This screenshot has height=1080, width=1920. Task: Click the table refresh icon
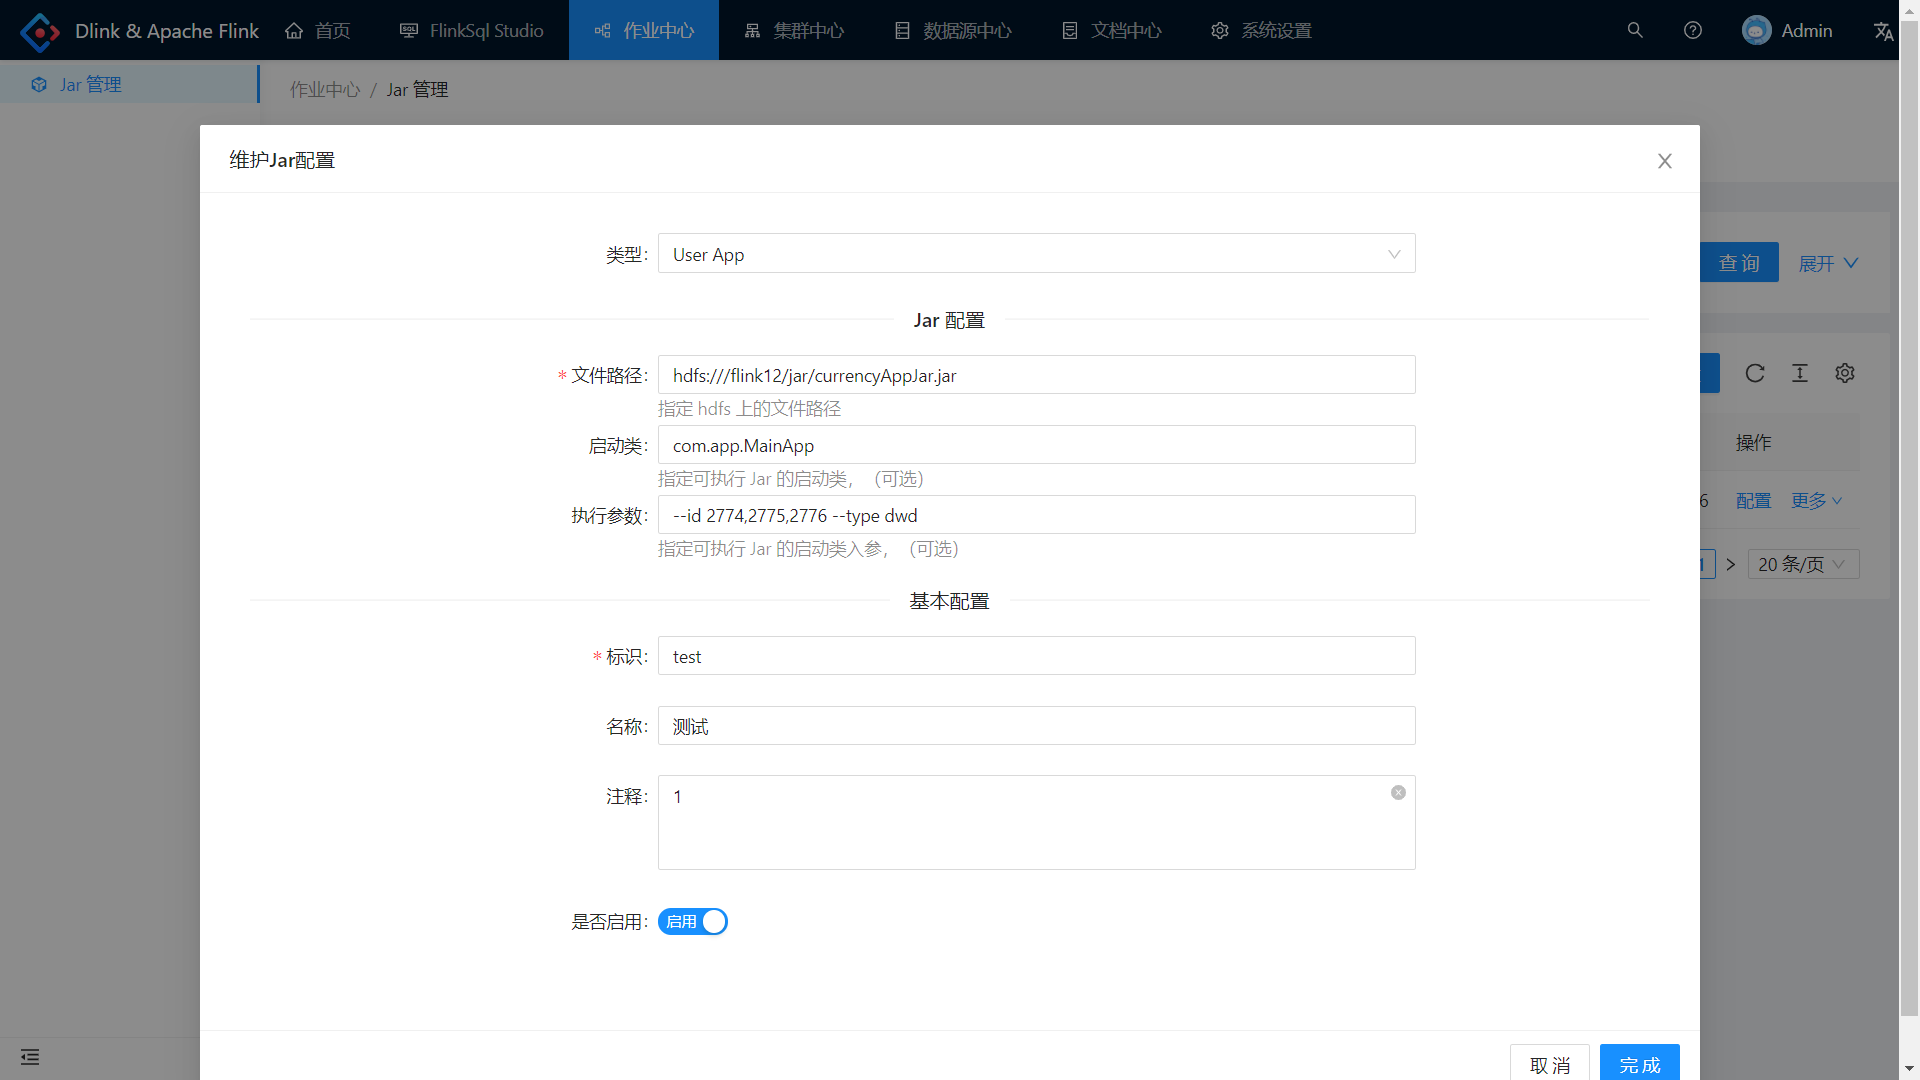[x=1755, y=373]
